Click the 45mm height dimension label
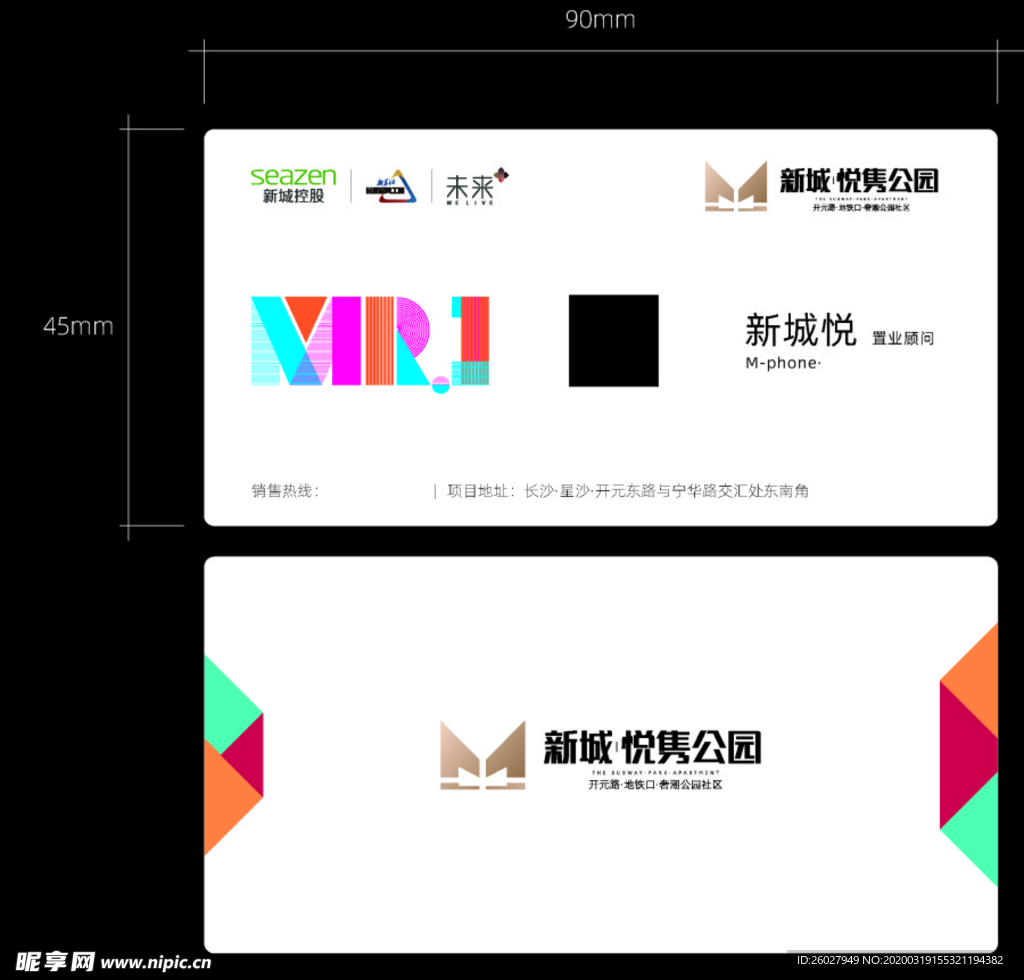Viewport: 1024px width, 980px height. 78,326
